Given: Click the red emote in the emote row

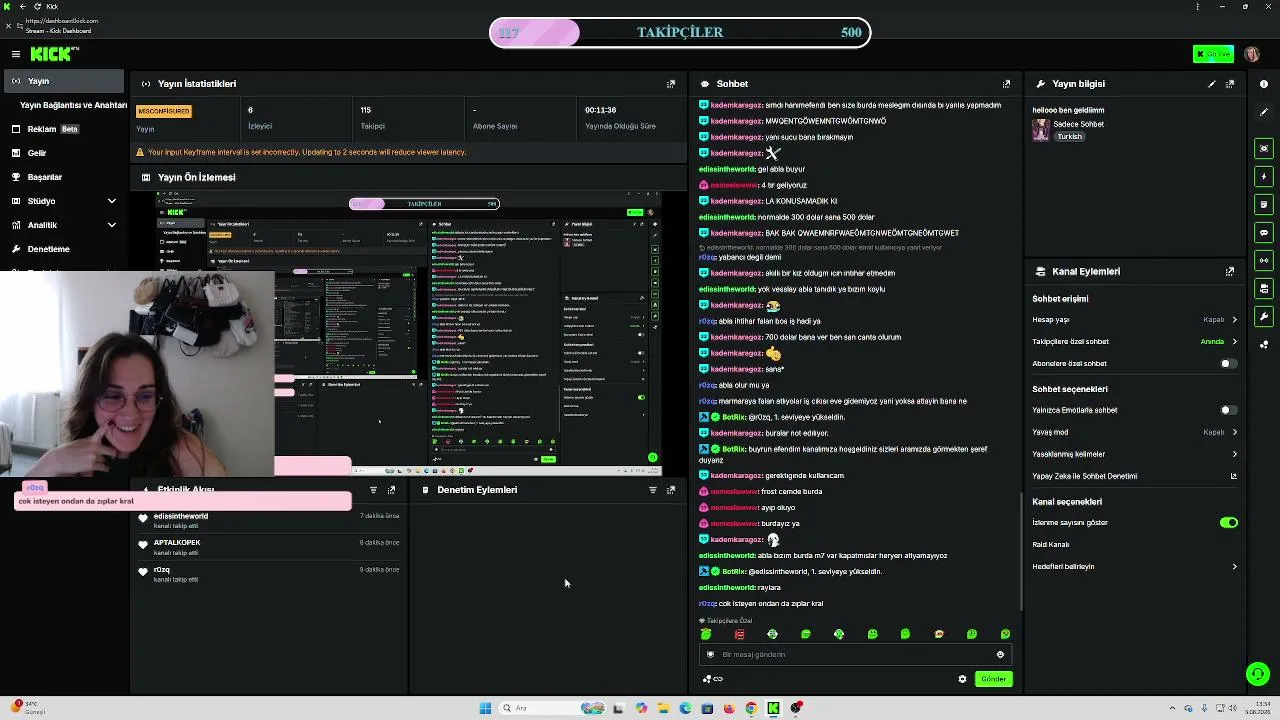Looking at the screenshot, I should pos(739,634).
